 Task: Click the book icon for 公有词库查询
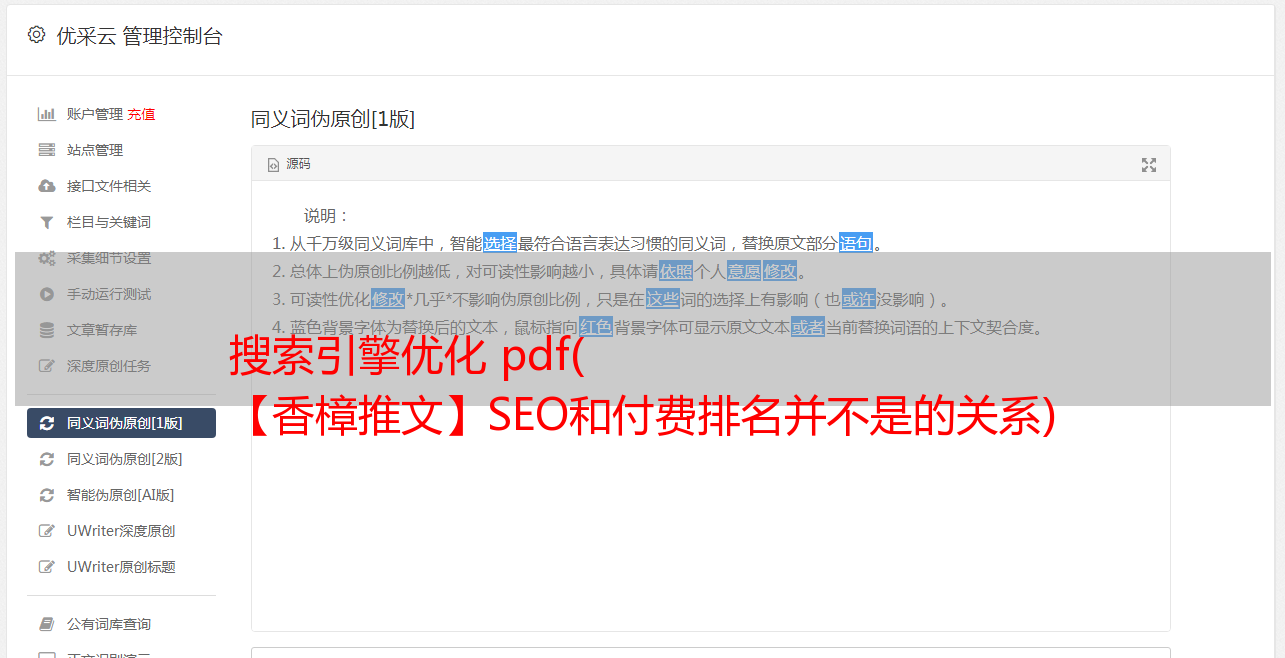tap(46, 624)
